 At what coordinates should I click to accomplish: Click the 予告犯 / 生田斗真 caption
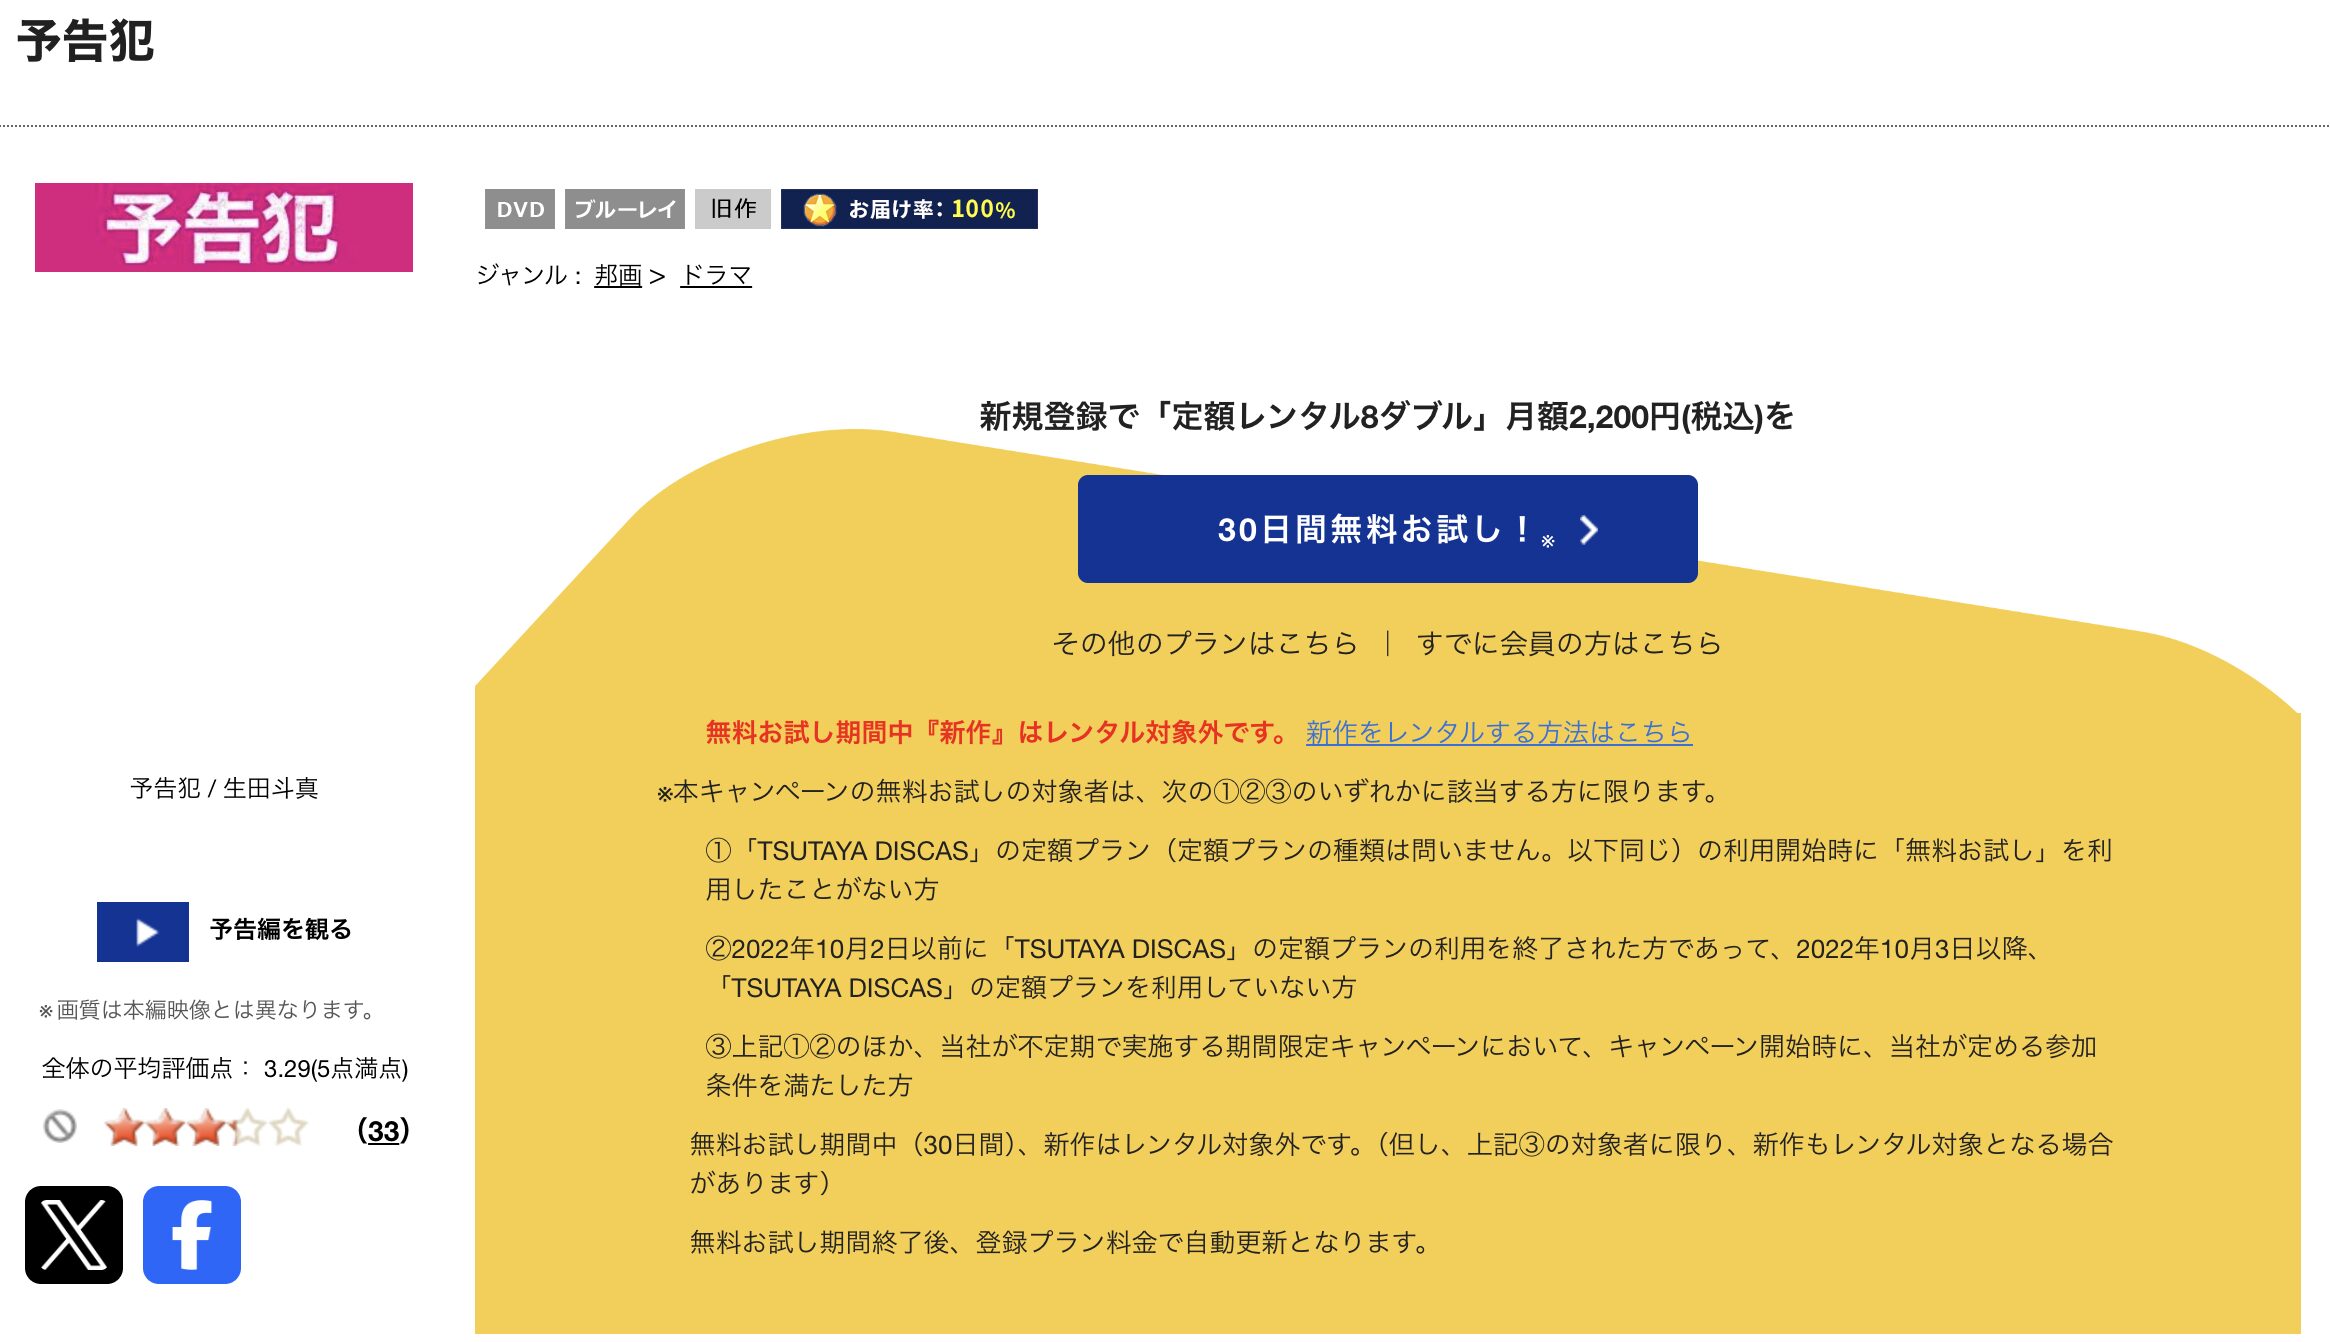(x=224, y=789)
